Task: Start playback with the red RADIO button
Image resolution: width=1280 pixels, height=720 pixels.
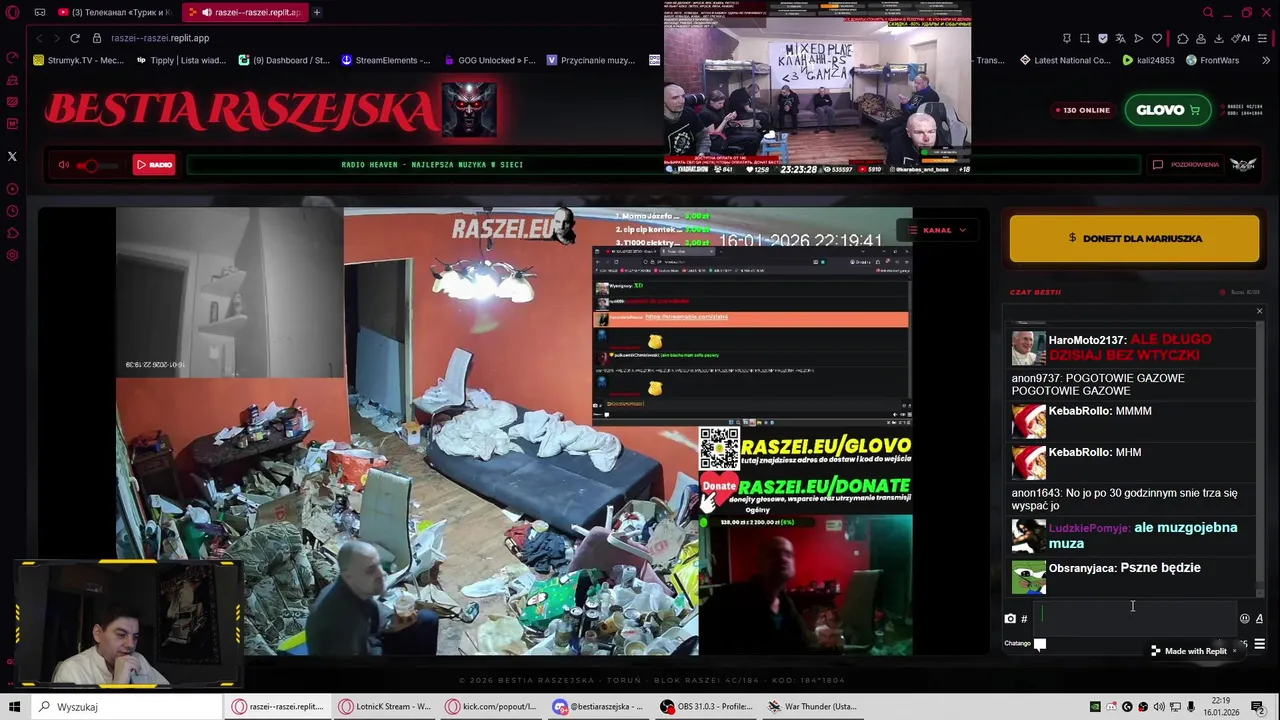Action: [x=154, y=165]
